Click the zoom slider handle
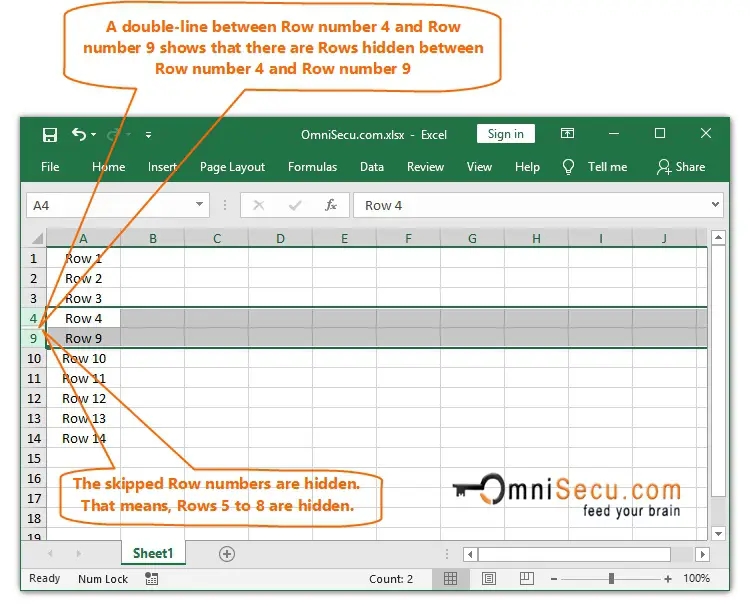This screenshot has width=750, height=610. (x=611, y=578)
